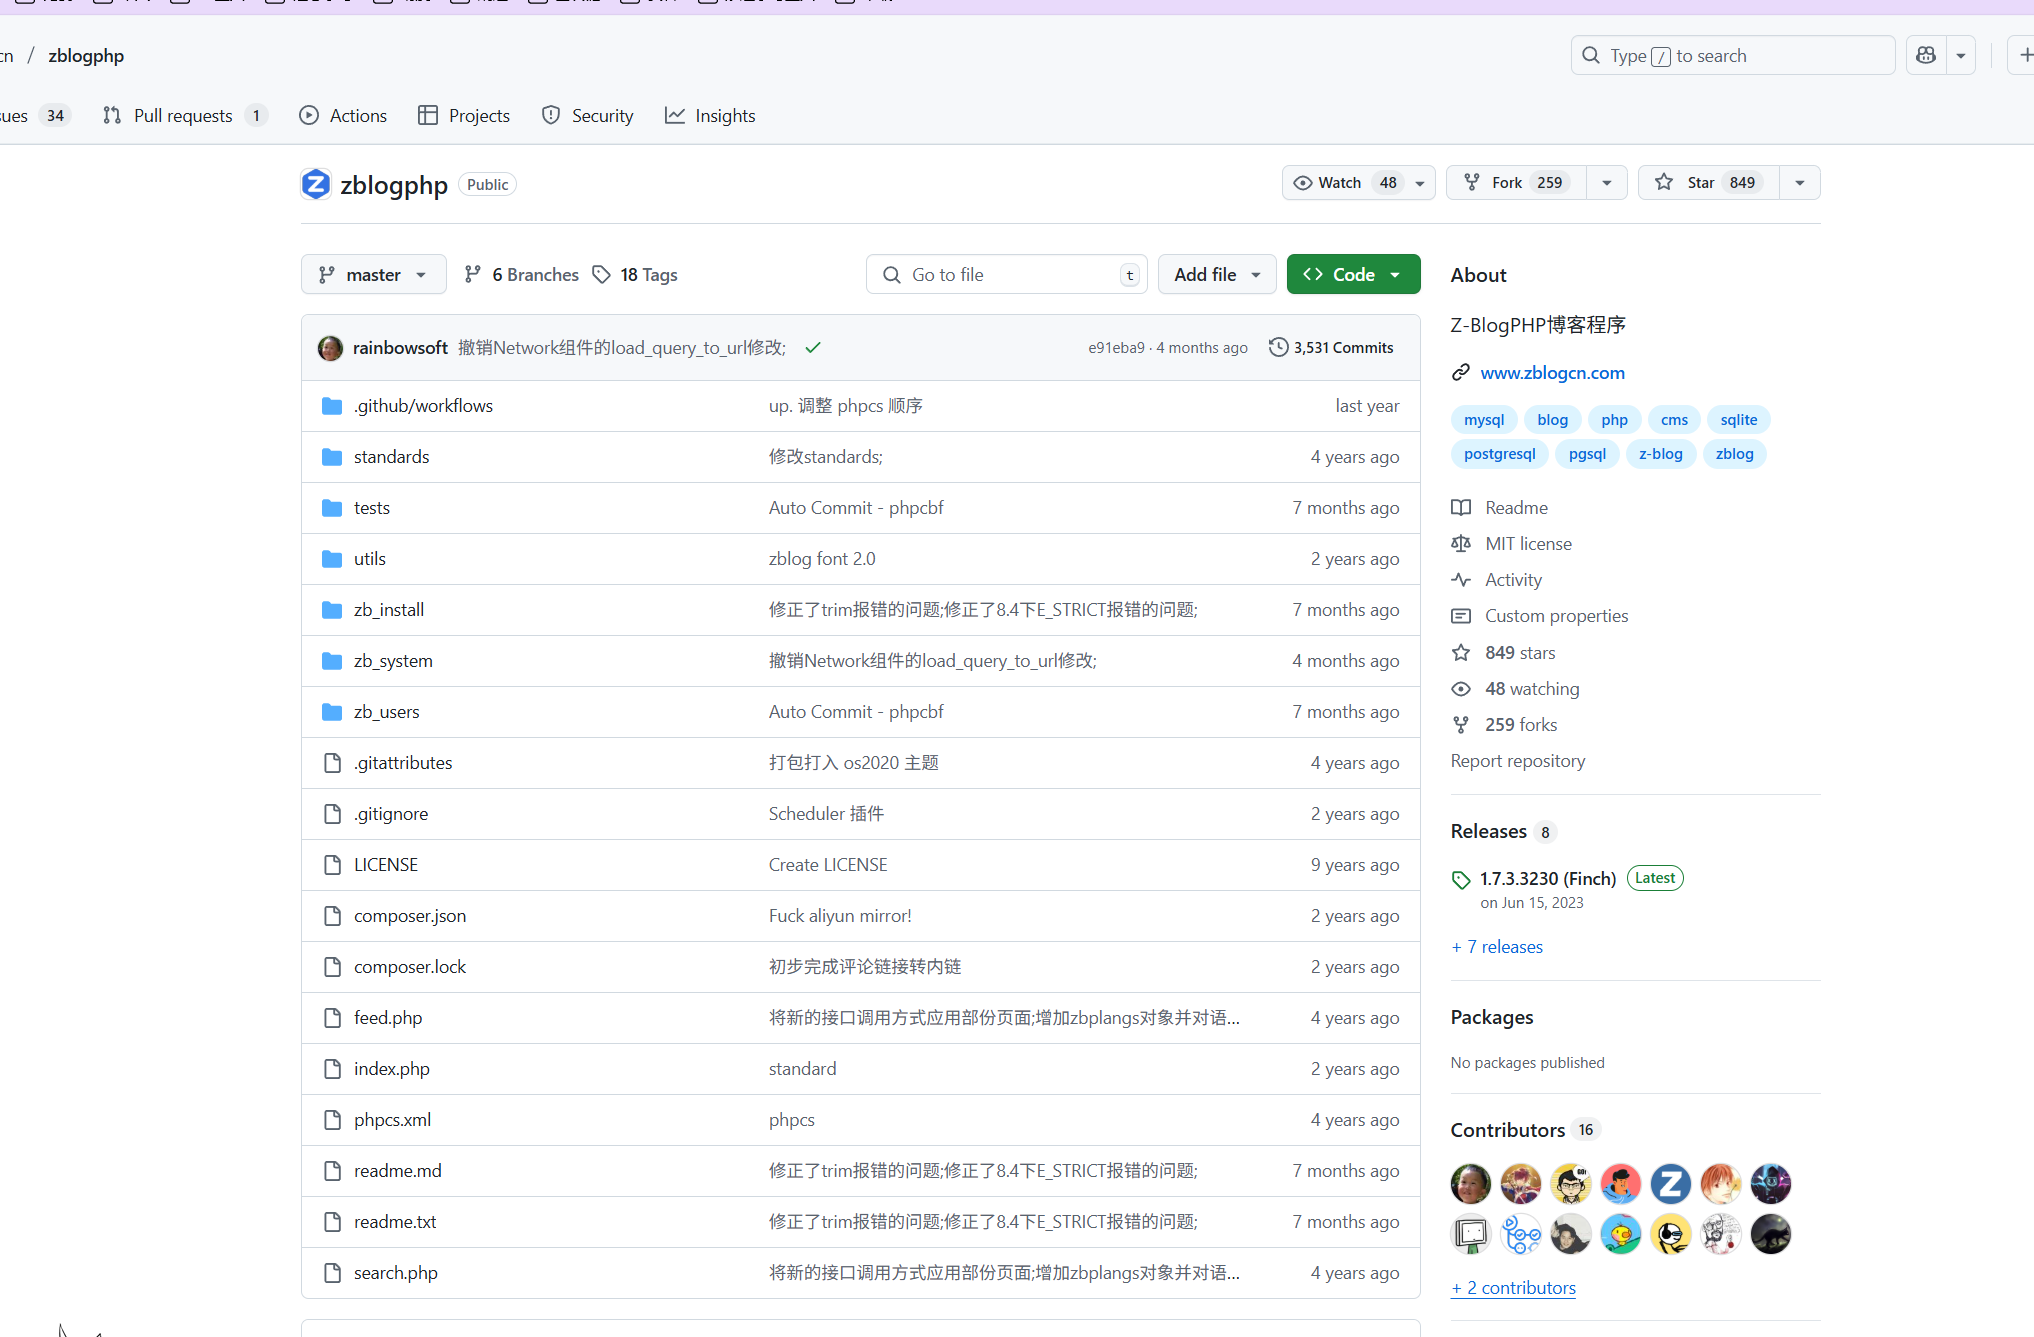This screenshot has height=1337, width=2034.
Task: Click the Z logo contributor avatar
Action: pyautogui.click(x=1670, y=1184)
